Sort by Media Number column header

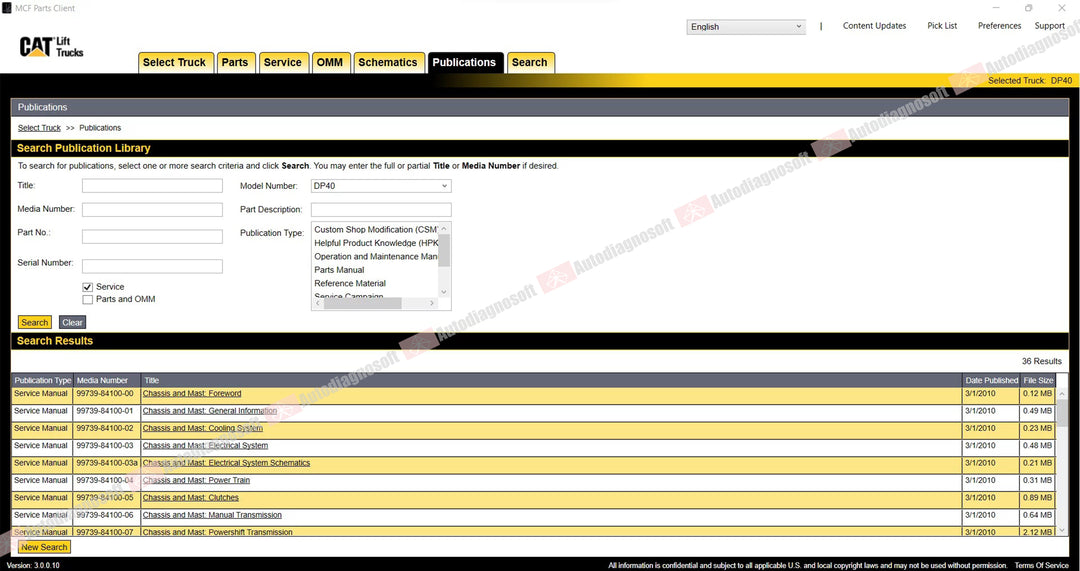click(107, 380)
